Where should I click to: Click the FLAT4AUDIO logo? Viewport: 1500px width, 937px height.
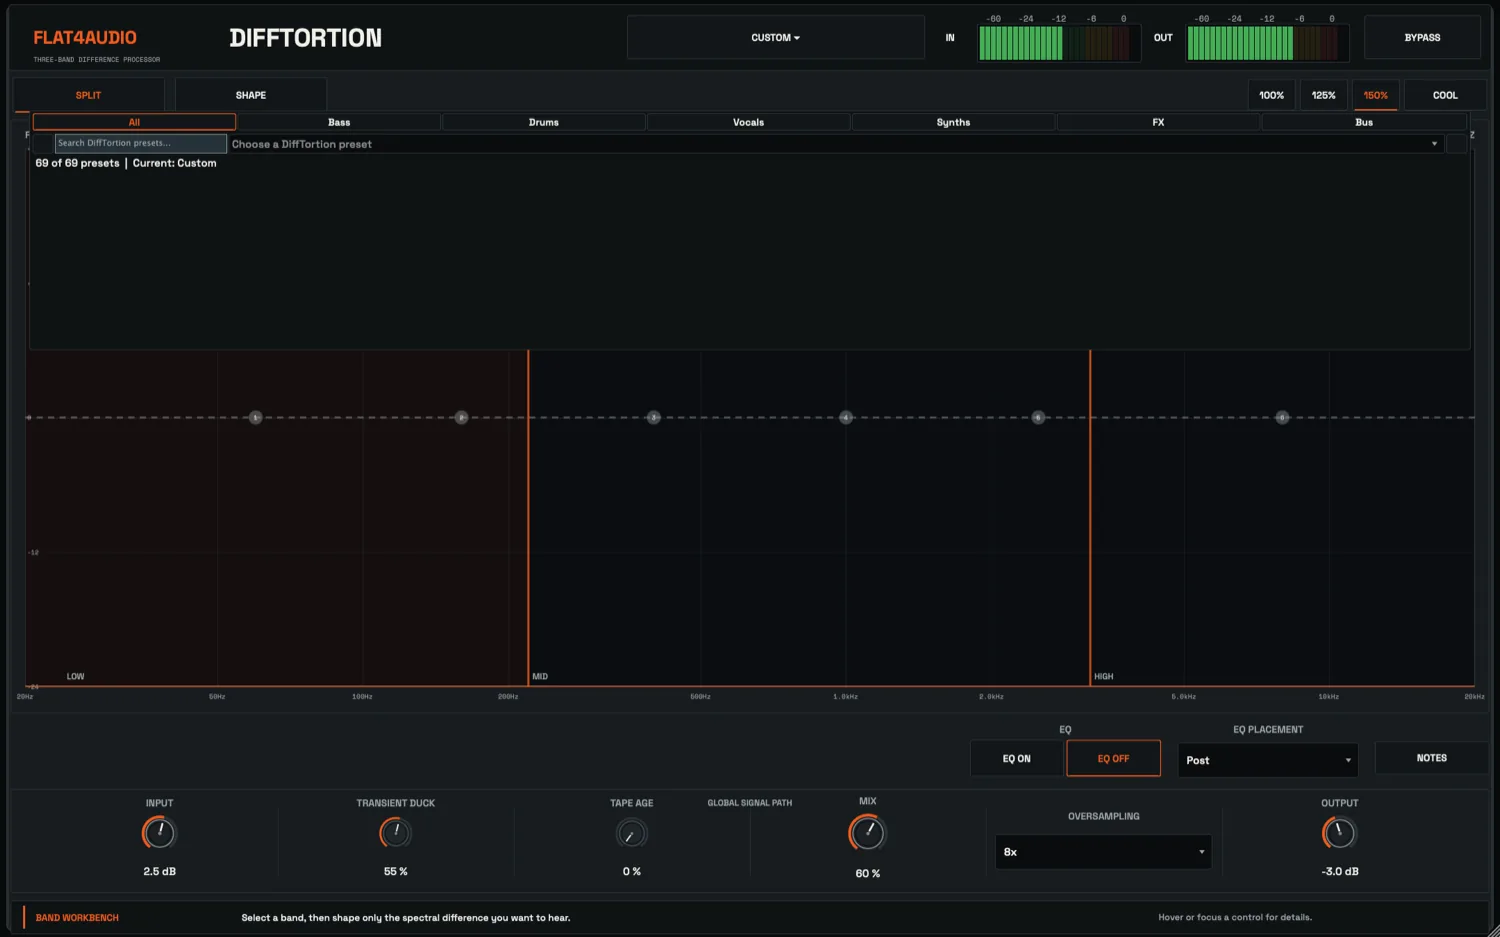85,38
